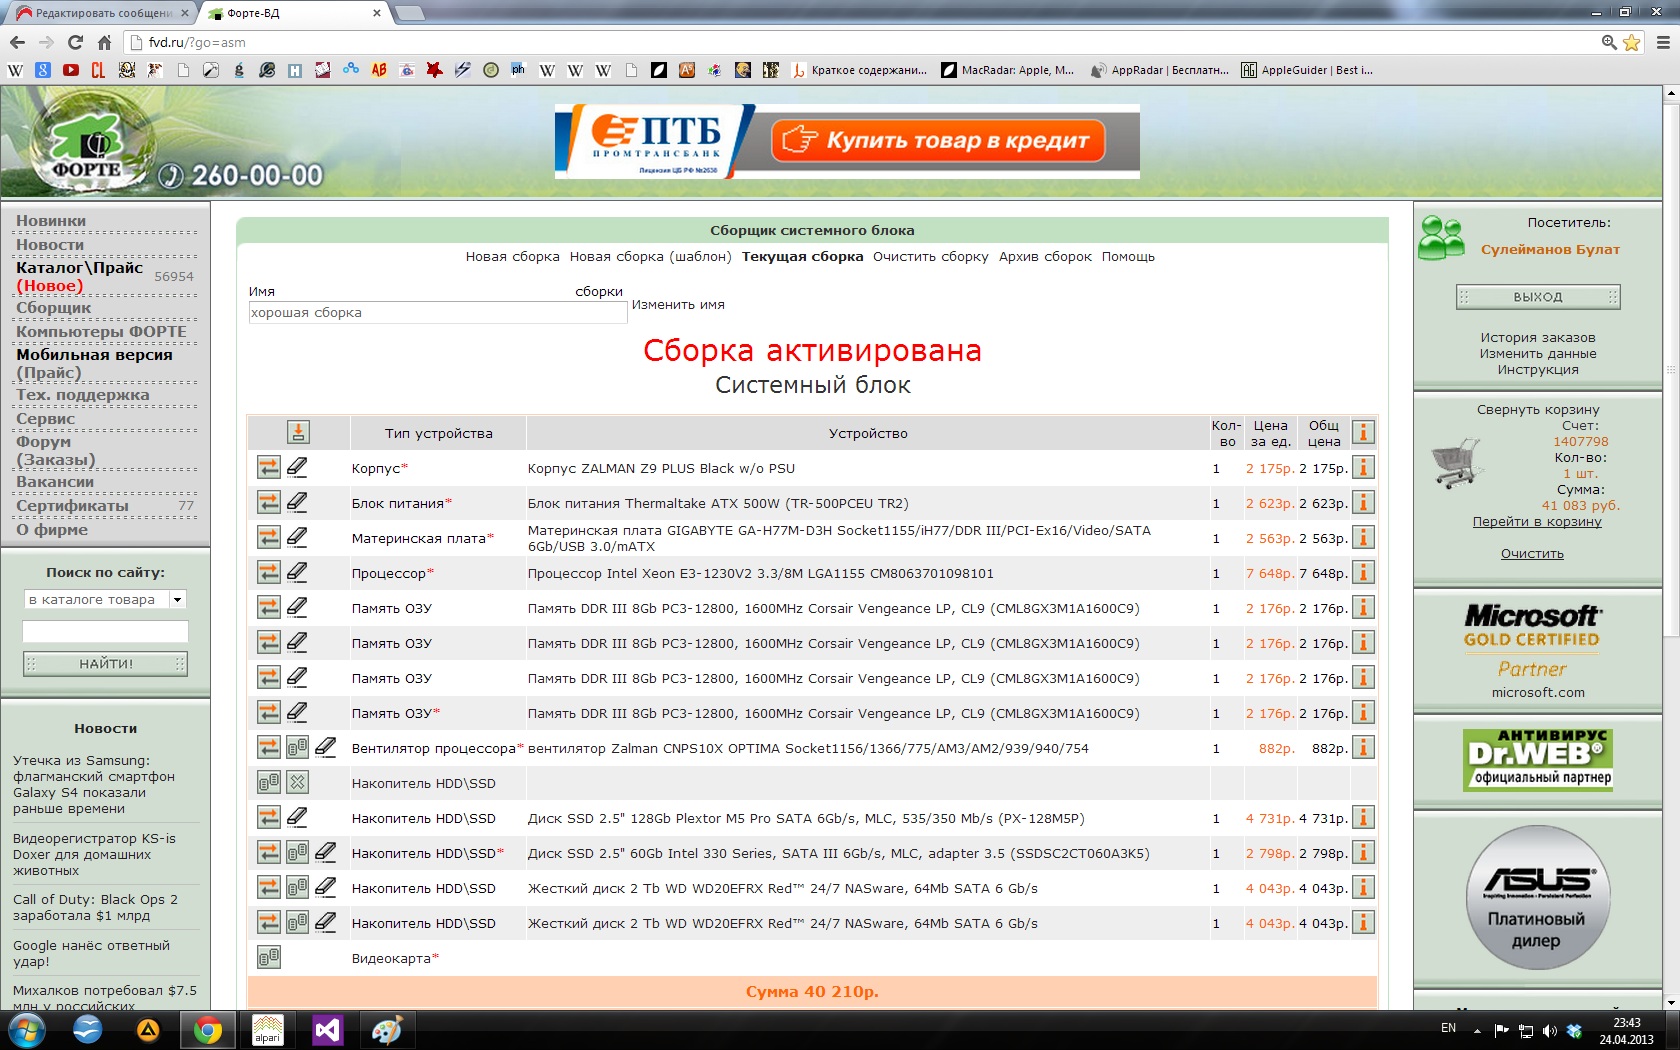Click the swap icon for the Plextor SSD row
This screenshot has width=1680, height=1050.
click(x=269, y=817)
